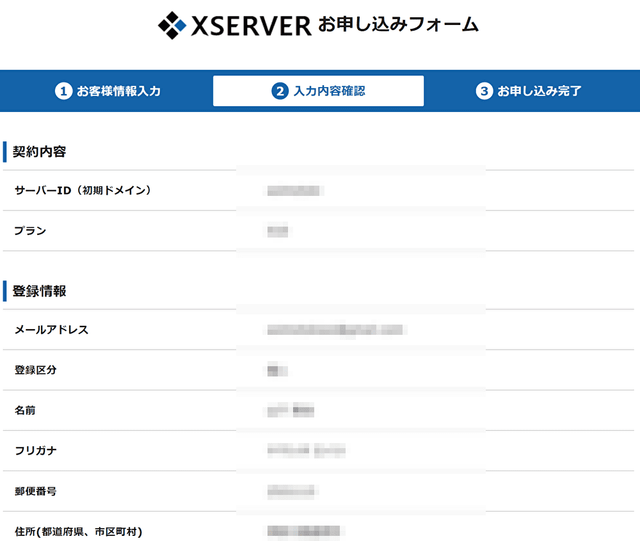
Task: Select step 2 入力内容確認 tab
Action: coord(318,91)
